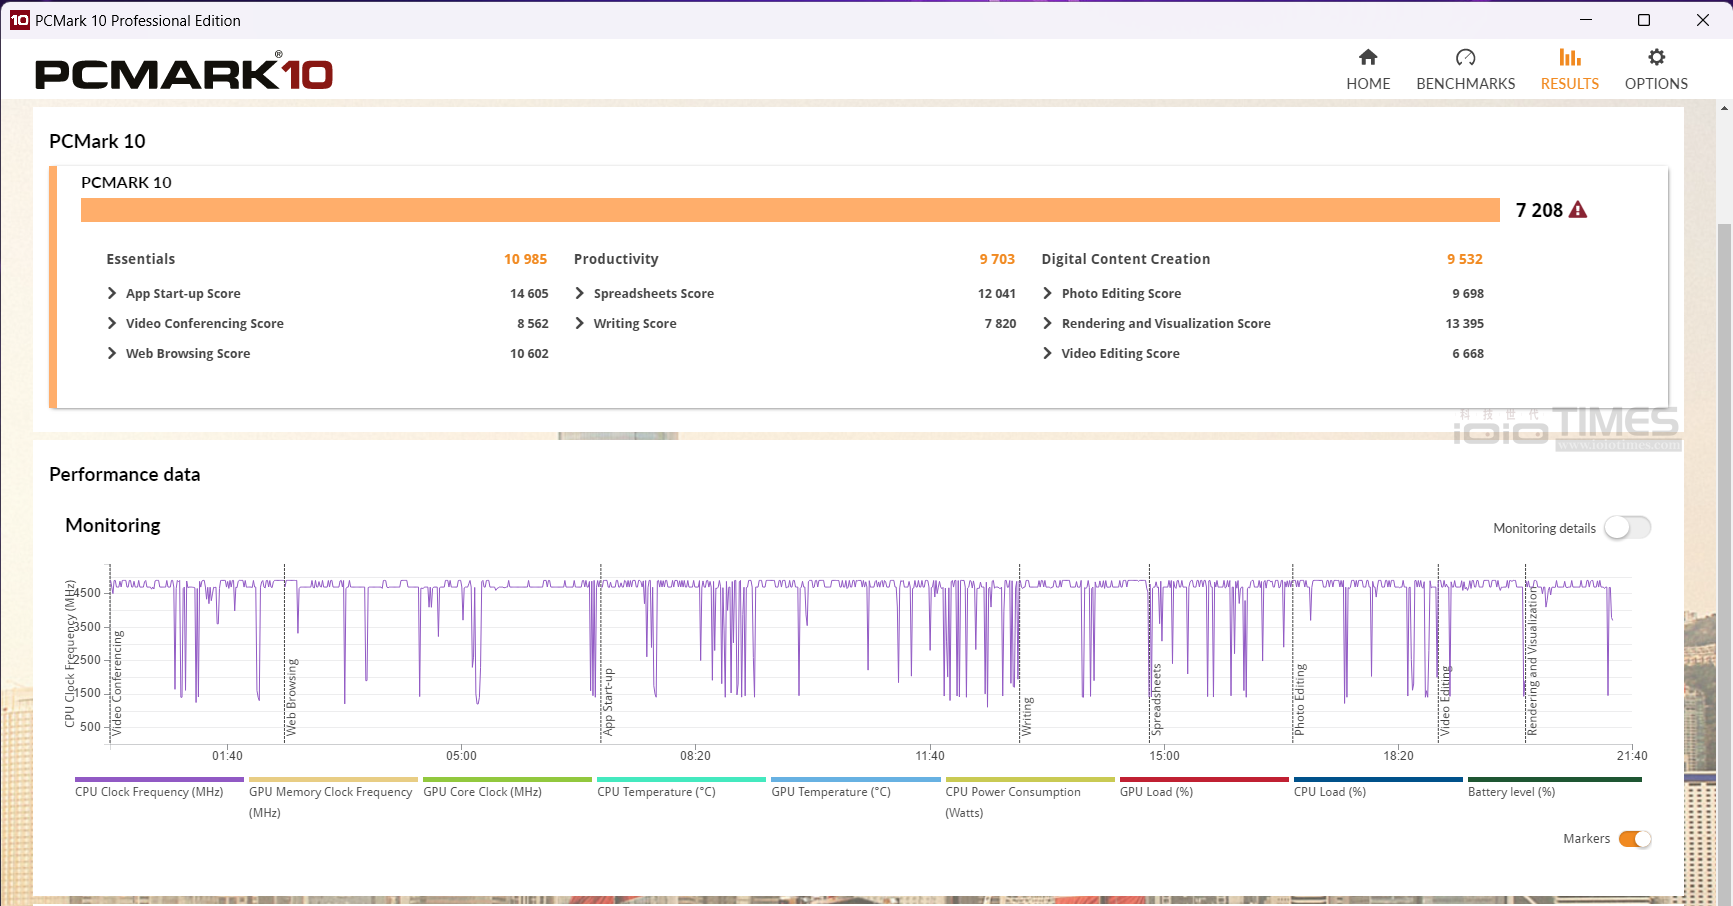Expand the Spreadsheets Score details

click(x=580, y=294)
